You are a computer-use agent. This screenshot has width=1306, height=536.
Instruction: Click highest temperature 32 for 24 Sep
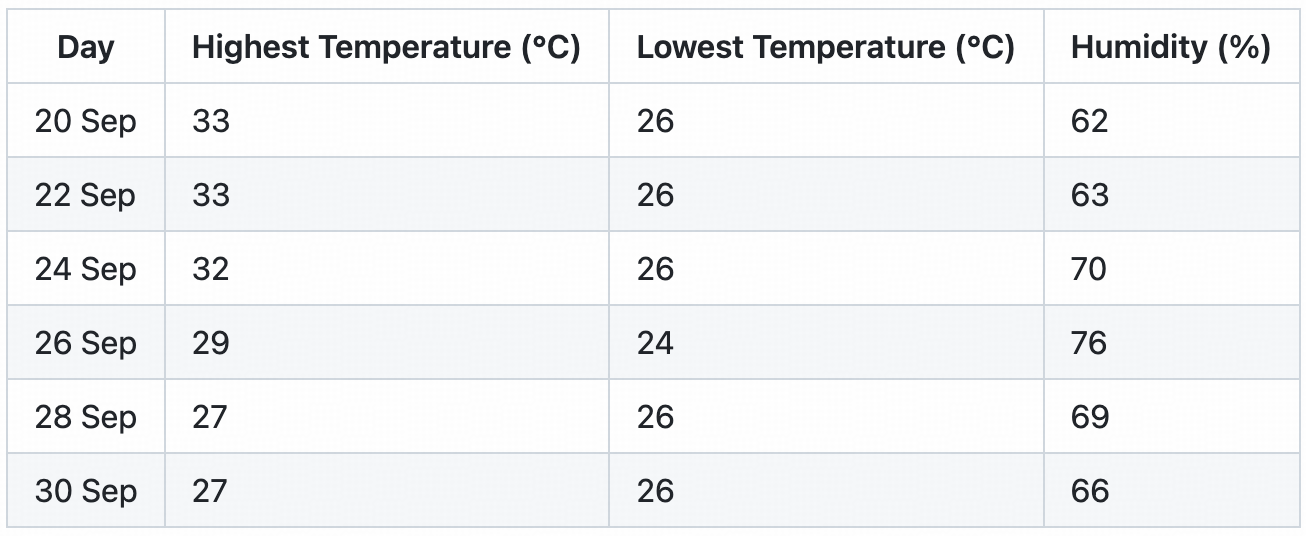tap(211, 269)
